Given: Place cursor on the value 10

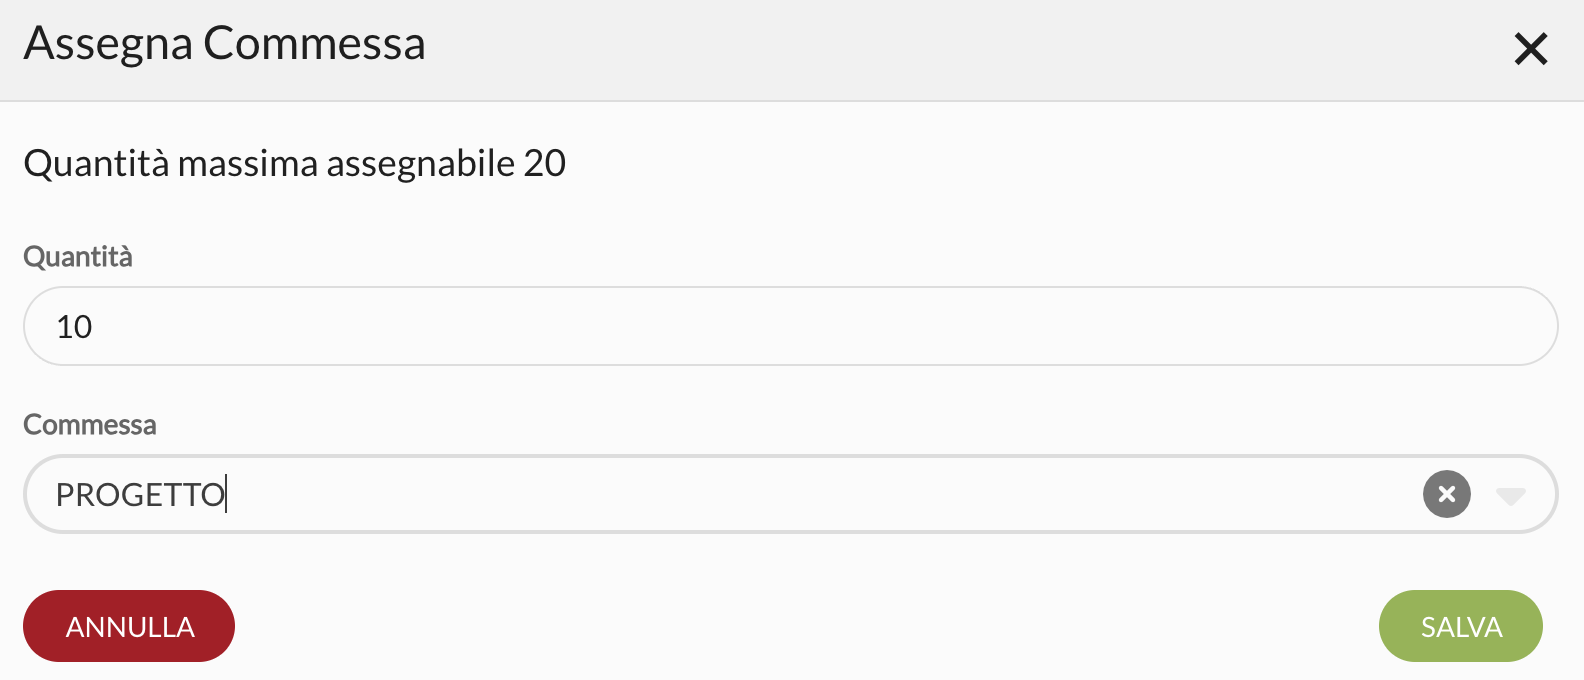Looking at the screenshot, I should point(74,327).
